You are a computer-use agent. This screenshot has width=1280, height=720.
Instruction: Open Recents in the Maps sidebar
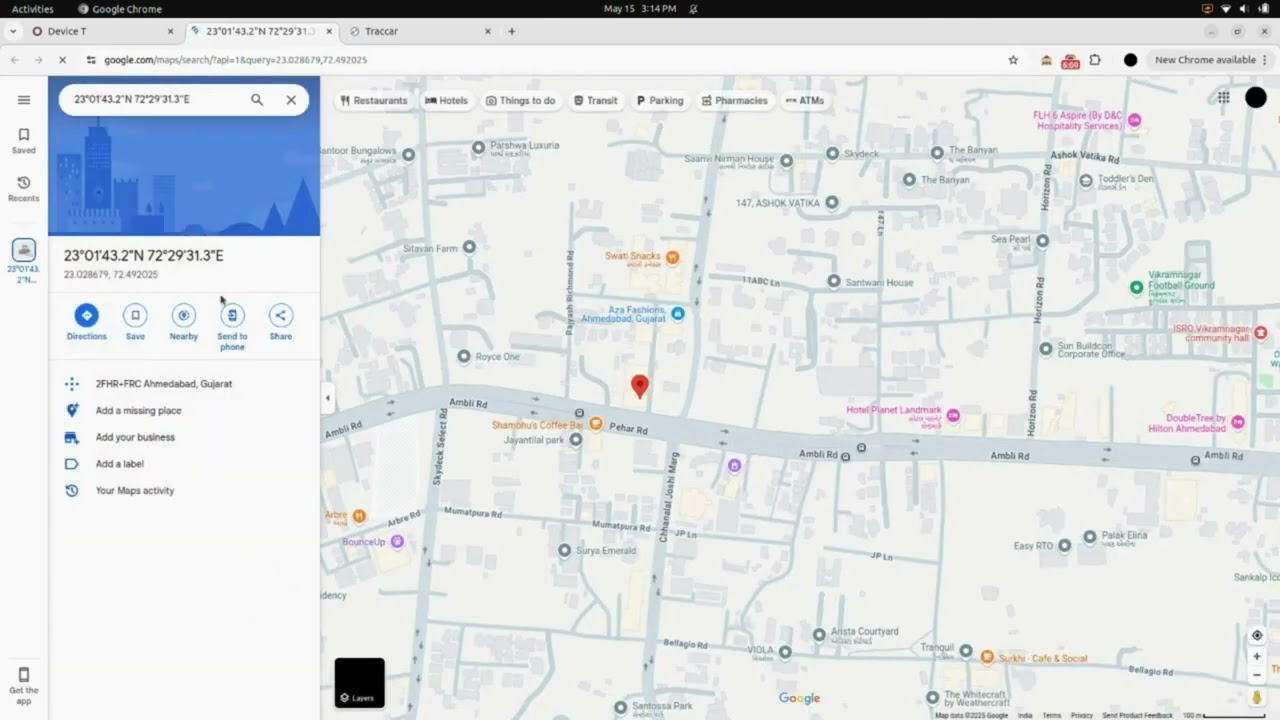[x=24, y=189]
